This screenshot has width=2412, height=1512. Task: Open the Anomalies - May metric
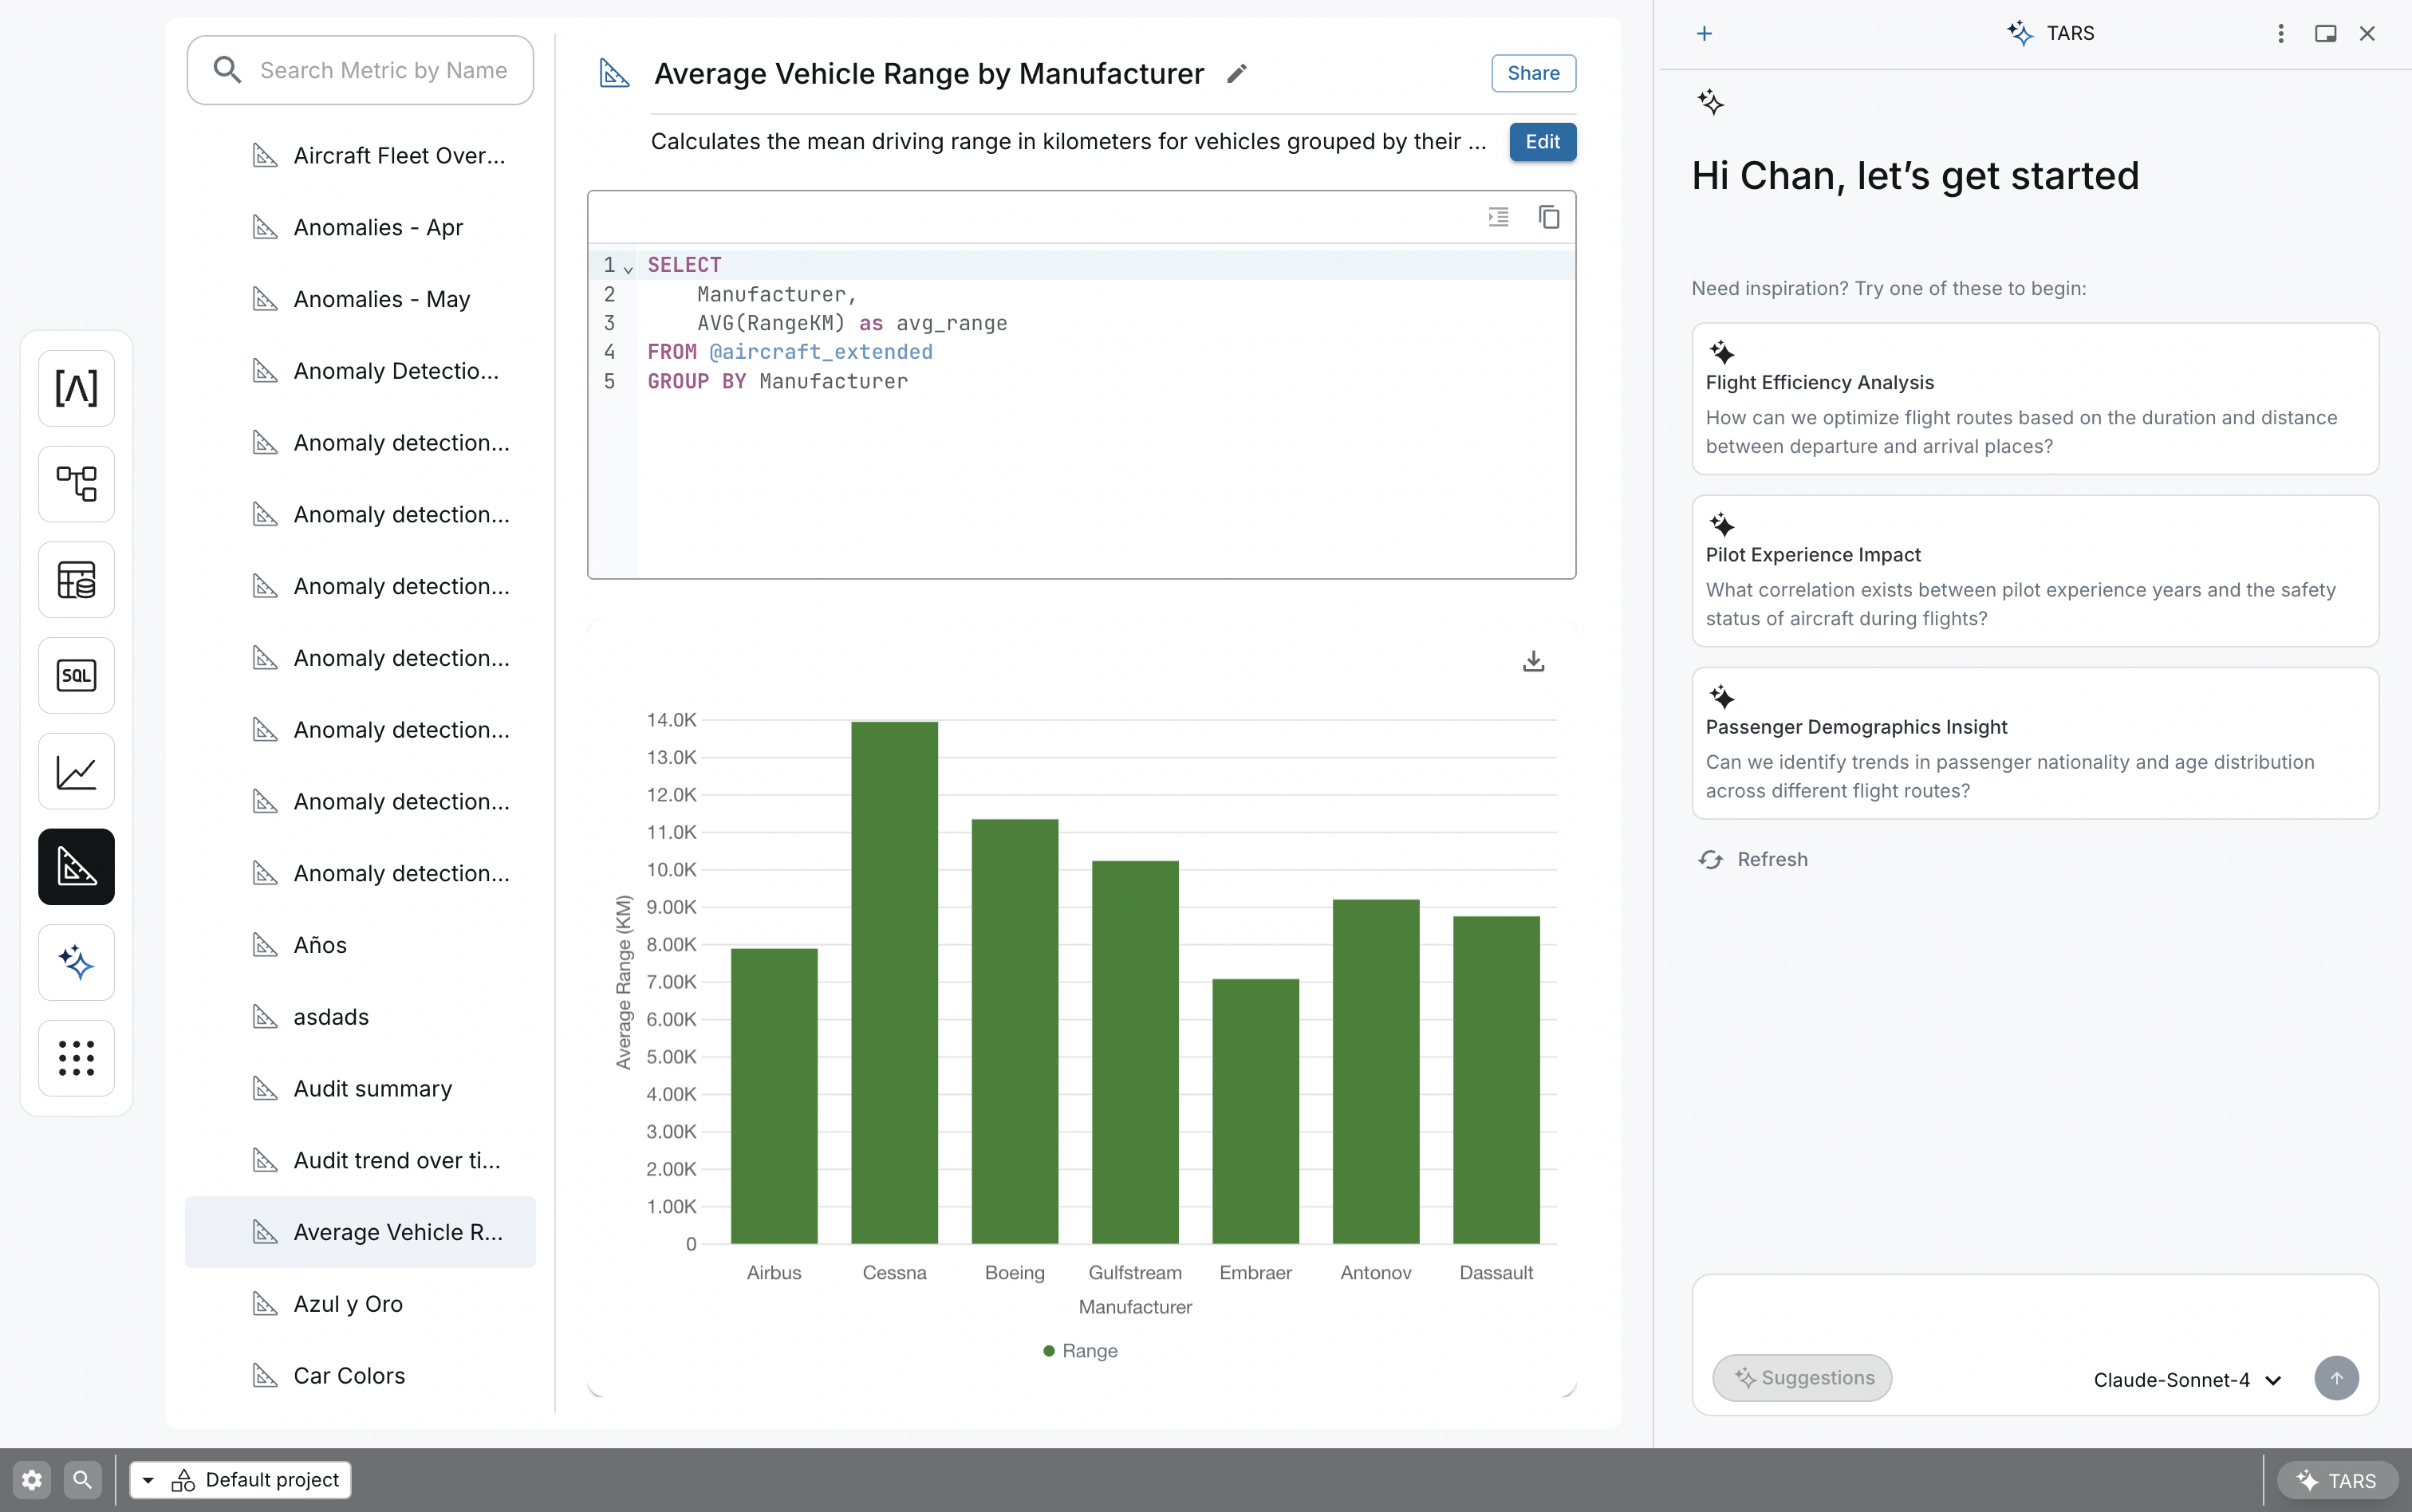(x=381, y=299)
